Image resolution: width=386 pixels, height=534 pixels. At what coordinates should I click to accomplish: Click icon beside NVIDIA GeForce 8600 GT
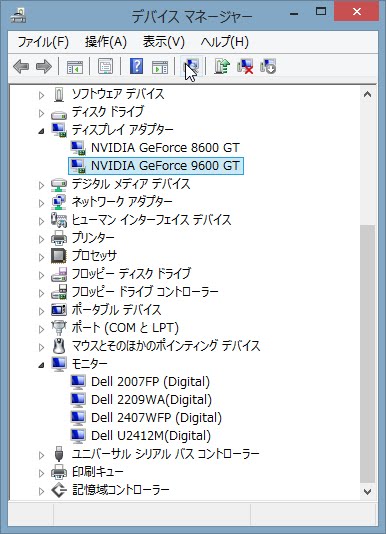pyautogui.click(x=78, y=148)
